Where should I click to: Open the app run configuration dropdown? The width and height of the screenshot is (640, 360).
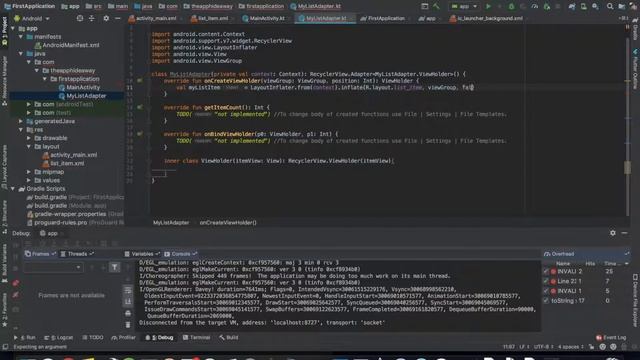coord(464,6)
